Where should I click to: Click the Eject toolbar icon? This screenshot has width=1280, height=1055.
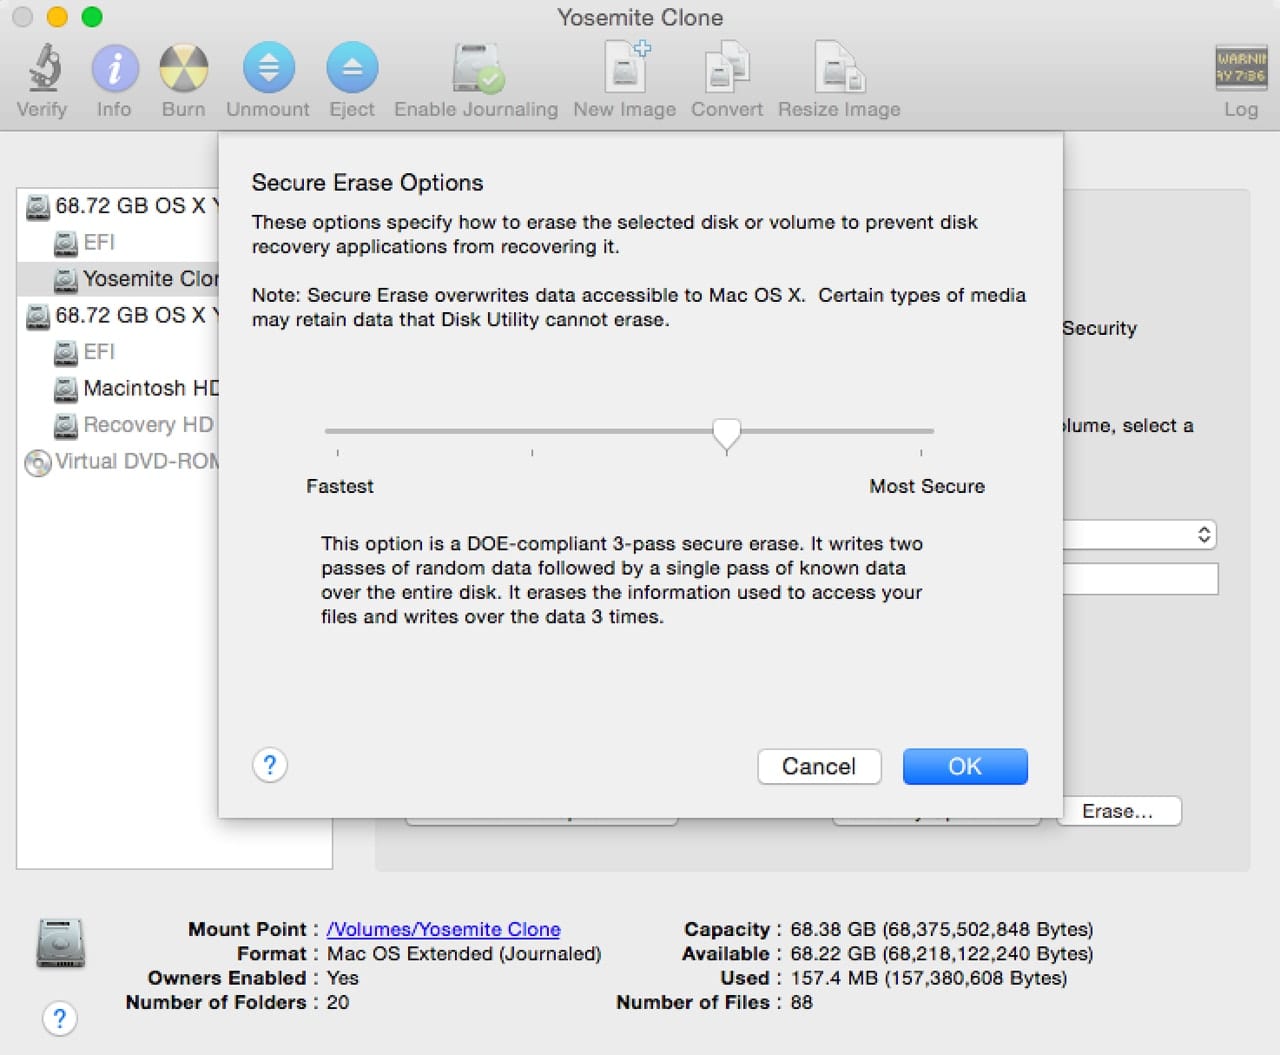tap(352, 70)
